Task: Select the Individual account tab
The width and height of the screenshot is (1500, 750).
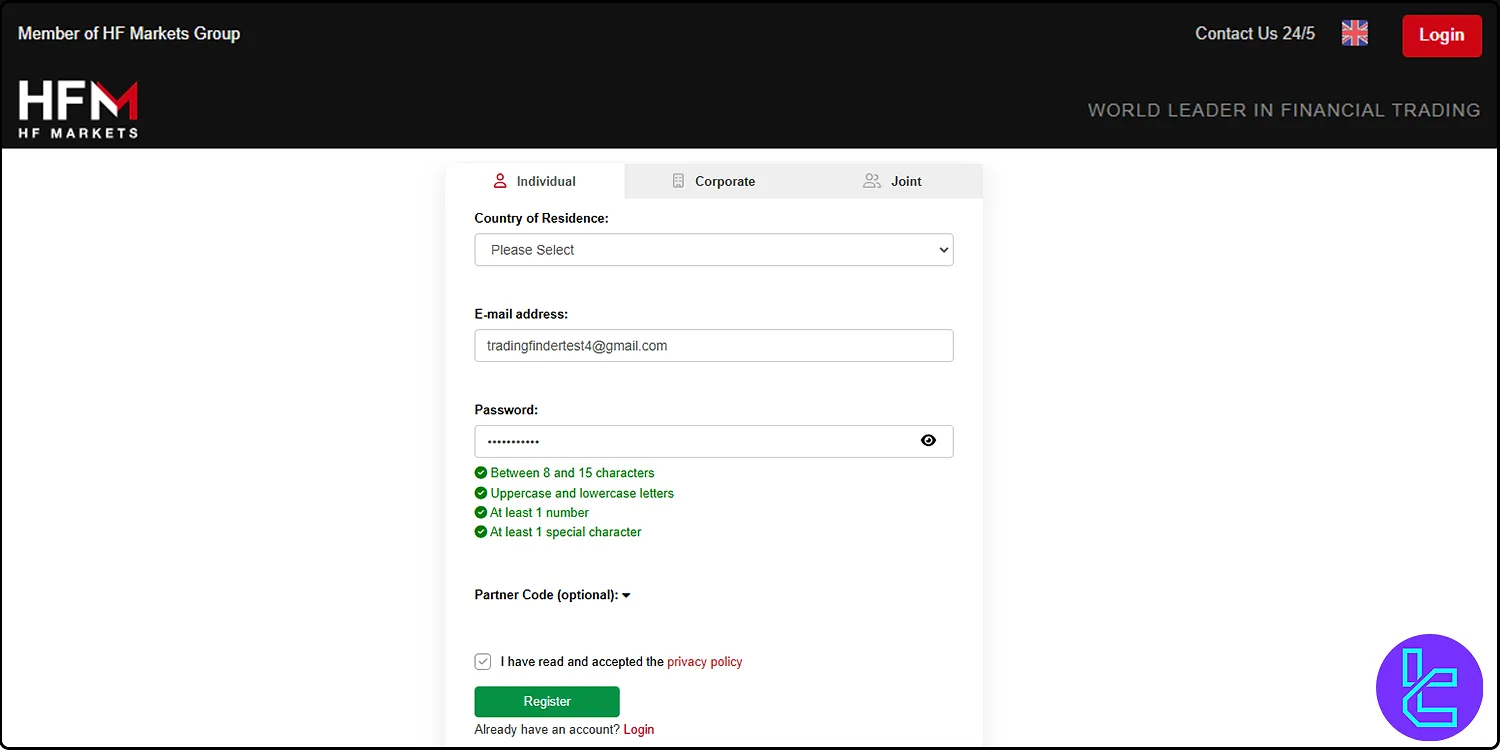Action: [535, 181]
